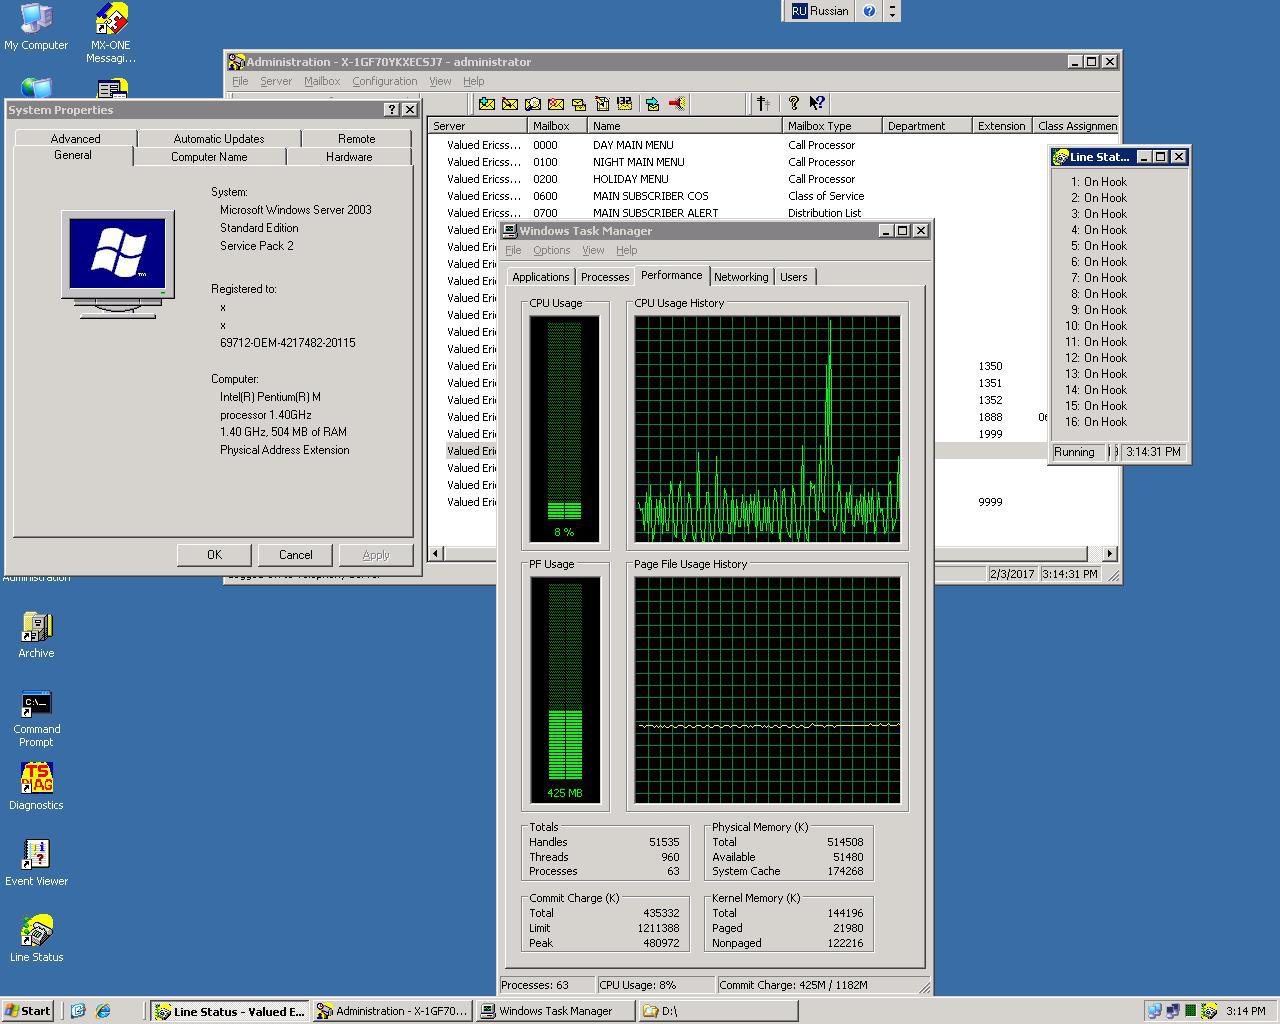Click the '?' help button in System Properties title bar

point(391,110)
